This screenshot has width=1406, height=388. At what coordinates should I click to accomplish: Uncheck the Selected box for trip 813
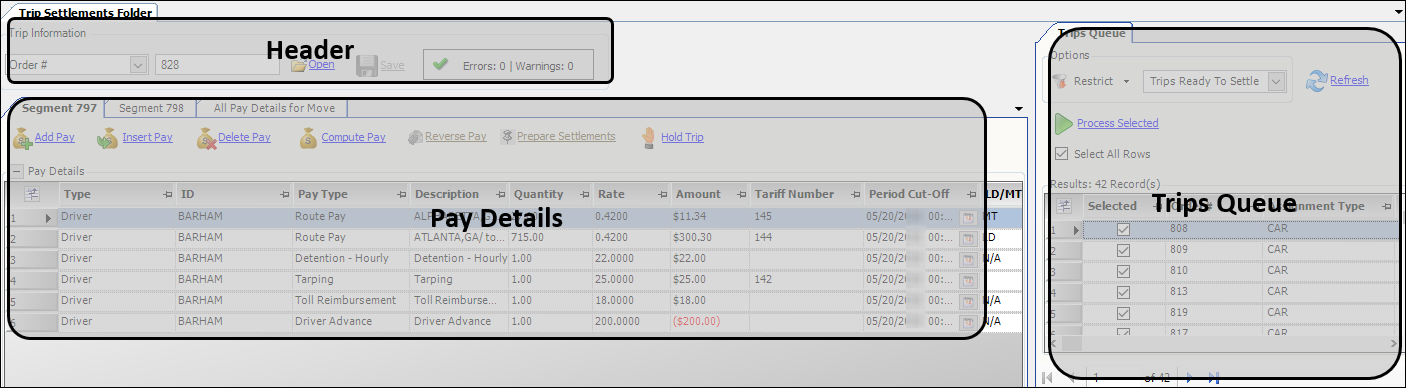(1123, 292)
